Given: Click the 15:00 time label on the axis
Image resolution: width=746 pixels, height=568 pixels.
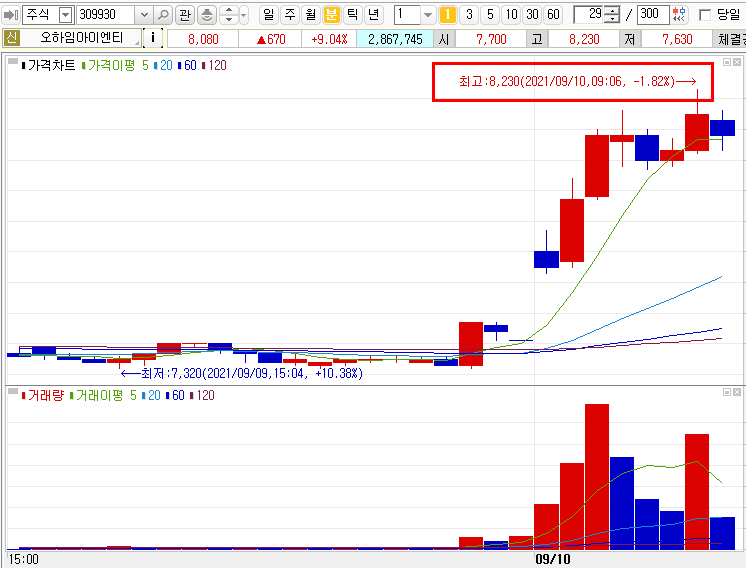Looking at the screenshot, I should click(23, 559).
